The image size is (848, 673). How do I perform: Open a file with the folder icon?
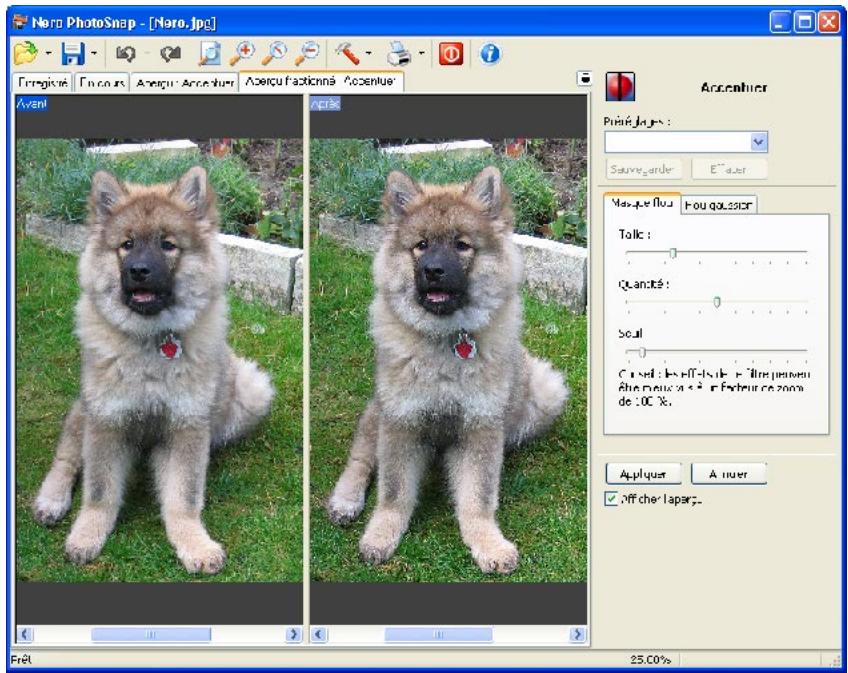click(x=25, y=54)
